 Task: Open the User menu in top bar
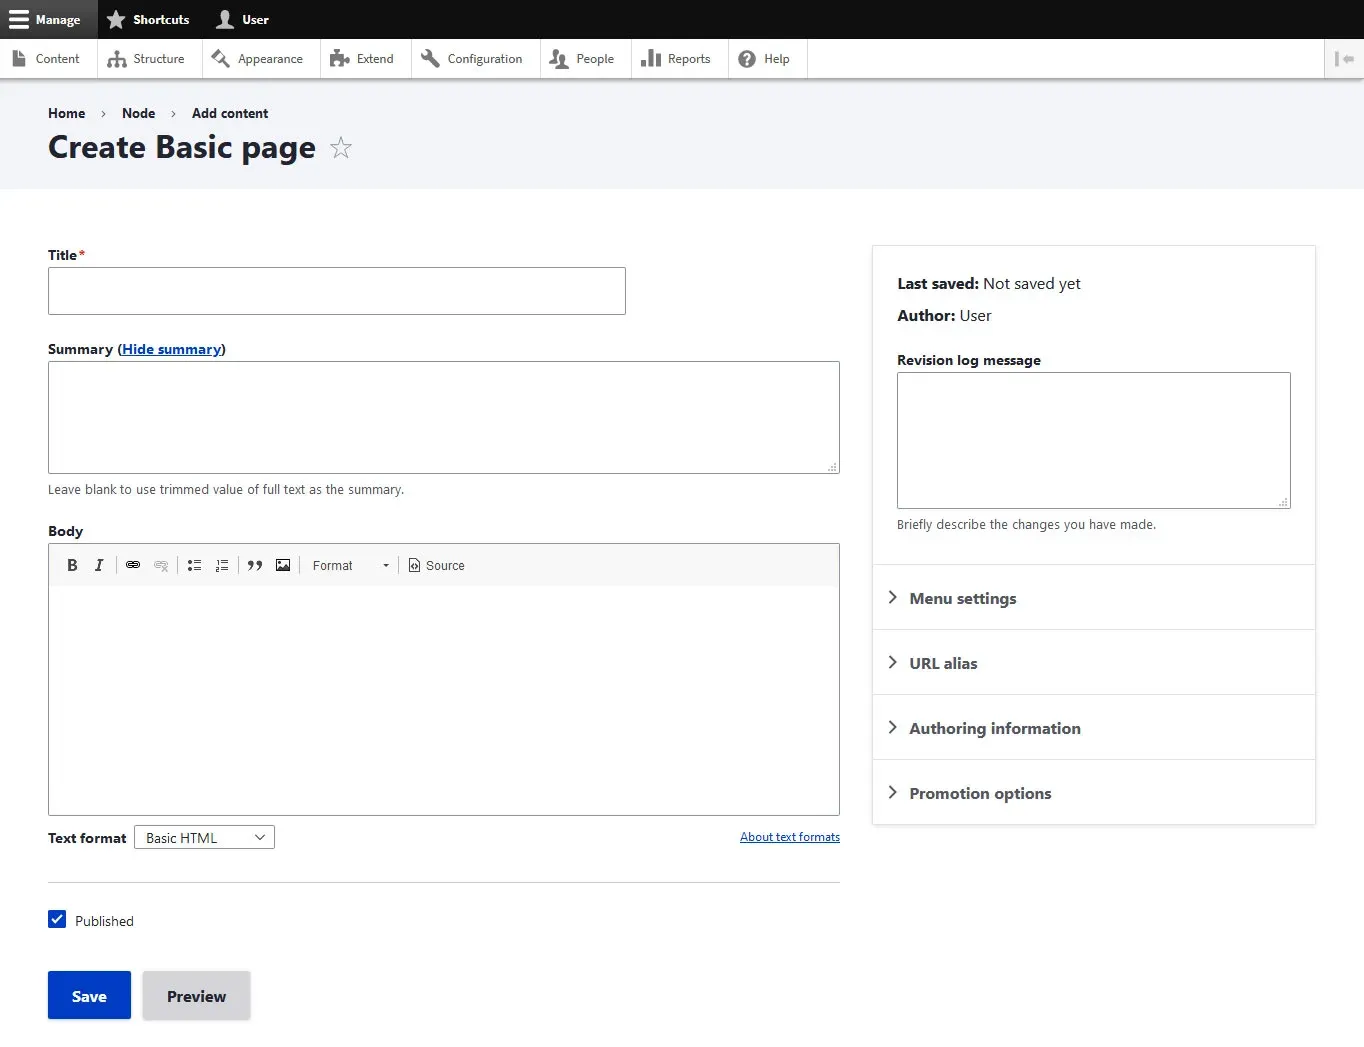tap(243, 19)
